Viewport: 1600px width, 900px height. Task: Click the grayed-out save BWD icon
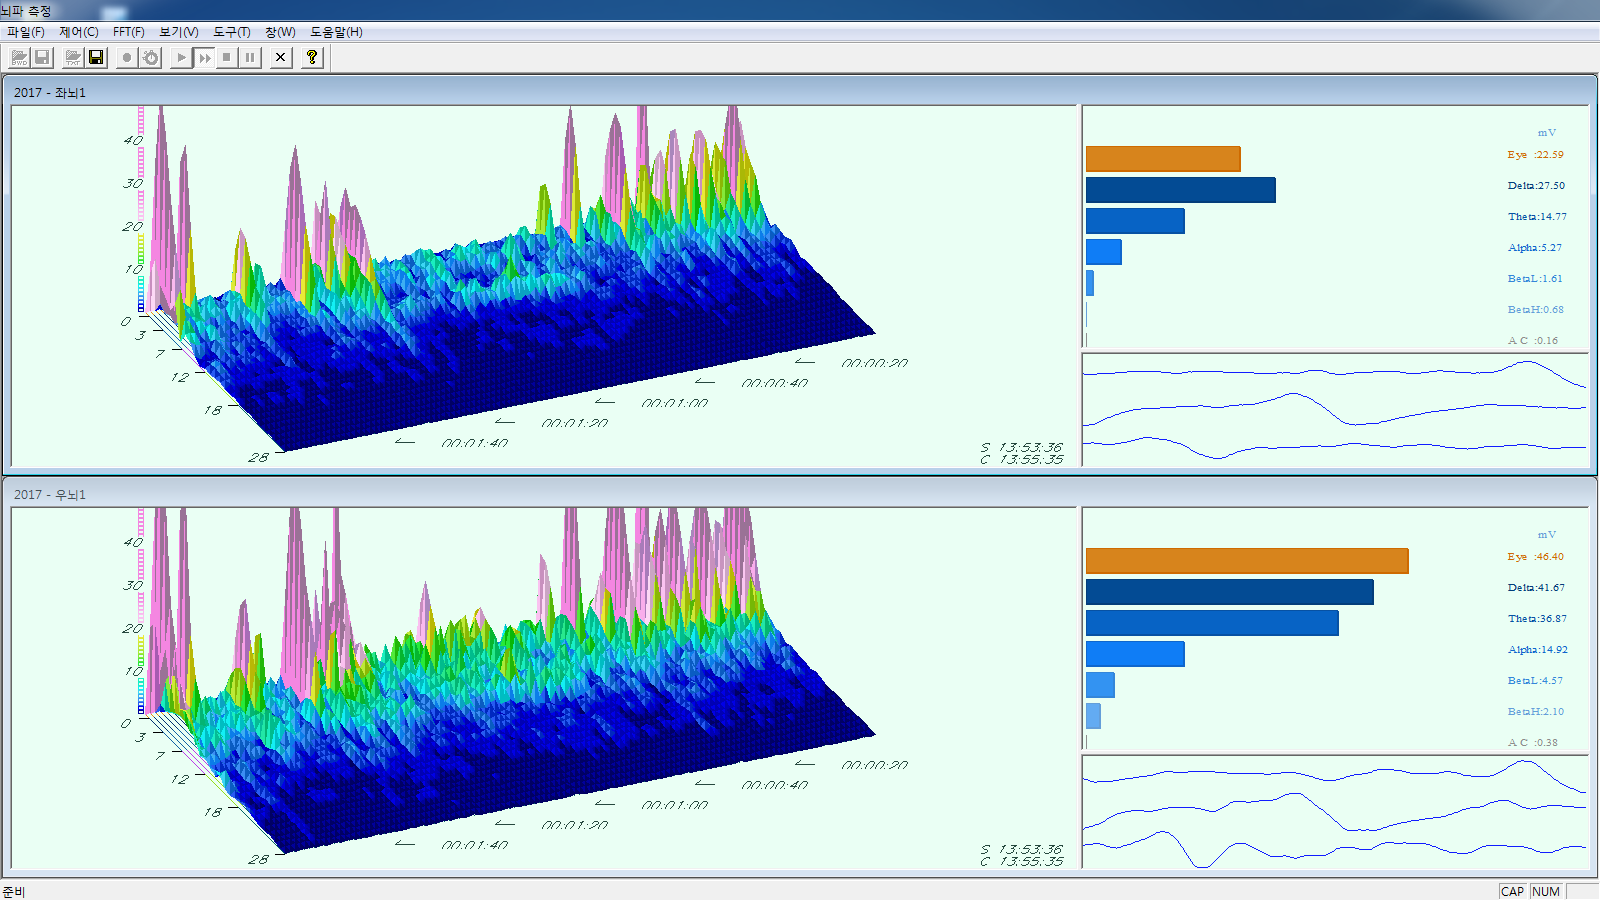click(42, 58)
